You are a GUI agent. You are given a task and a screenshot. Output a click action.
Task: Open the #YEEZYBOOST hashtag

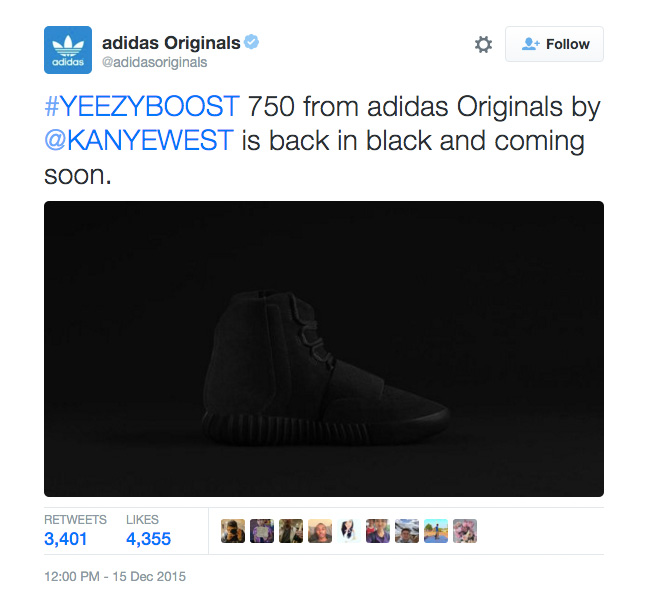[x=142, y=106]
